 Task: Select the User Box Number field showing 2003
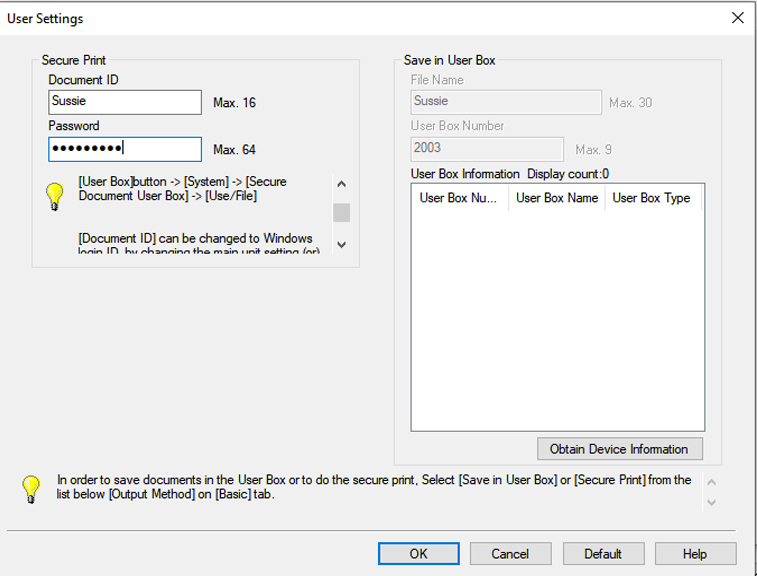pos(487,149)
